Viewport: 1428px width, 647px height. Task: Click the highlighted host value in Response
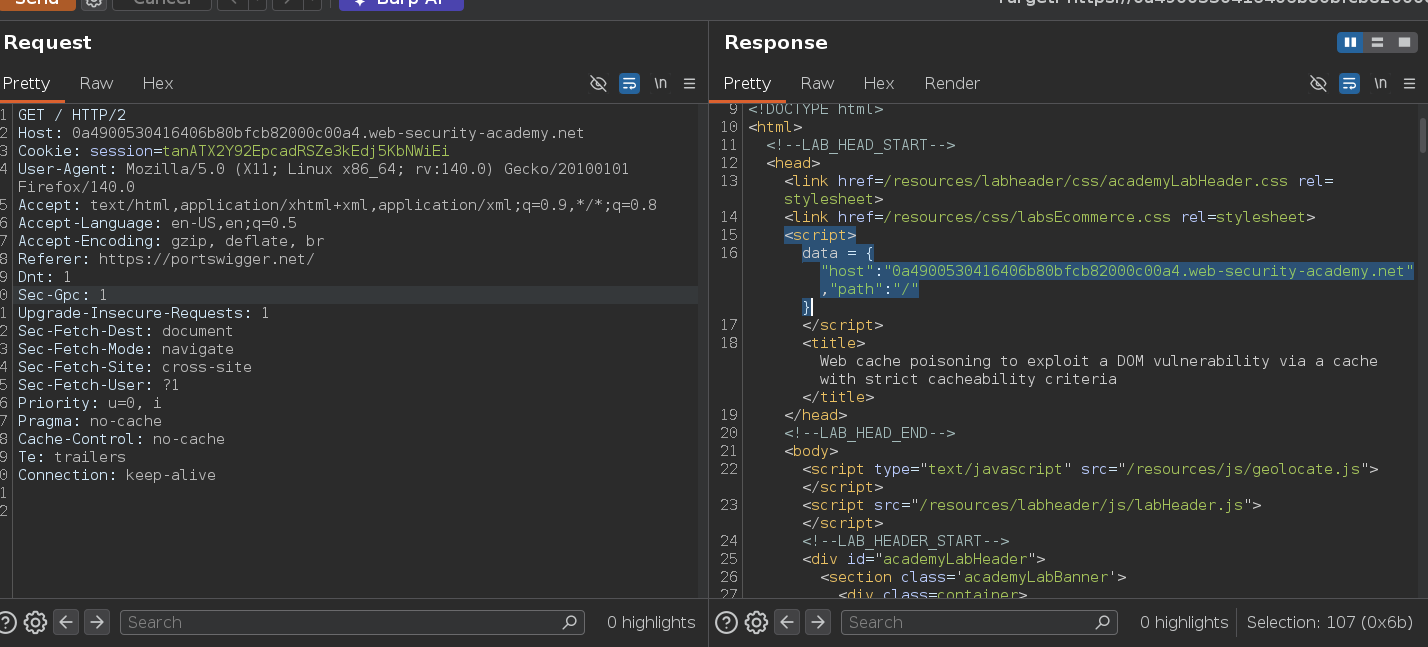pos(1148,271)
